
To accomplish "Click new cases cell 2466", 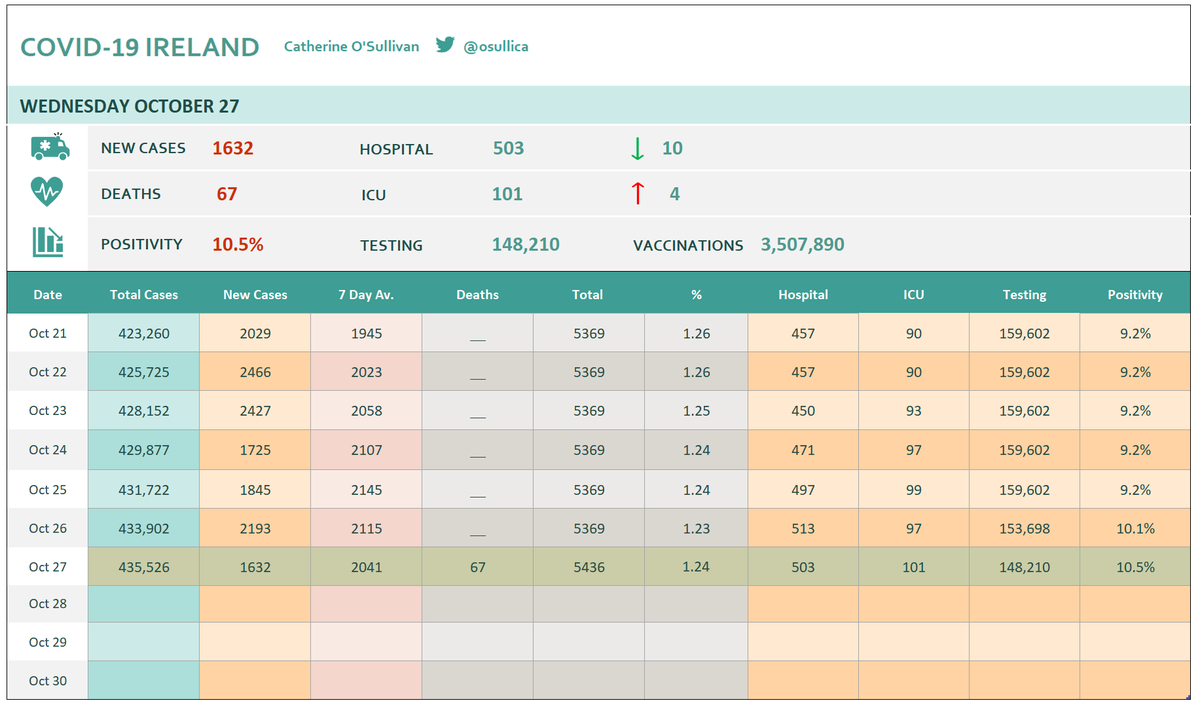I will point(255,372).
